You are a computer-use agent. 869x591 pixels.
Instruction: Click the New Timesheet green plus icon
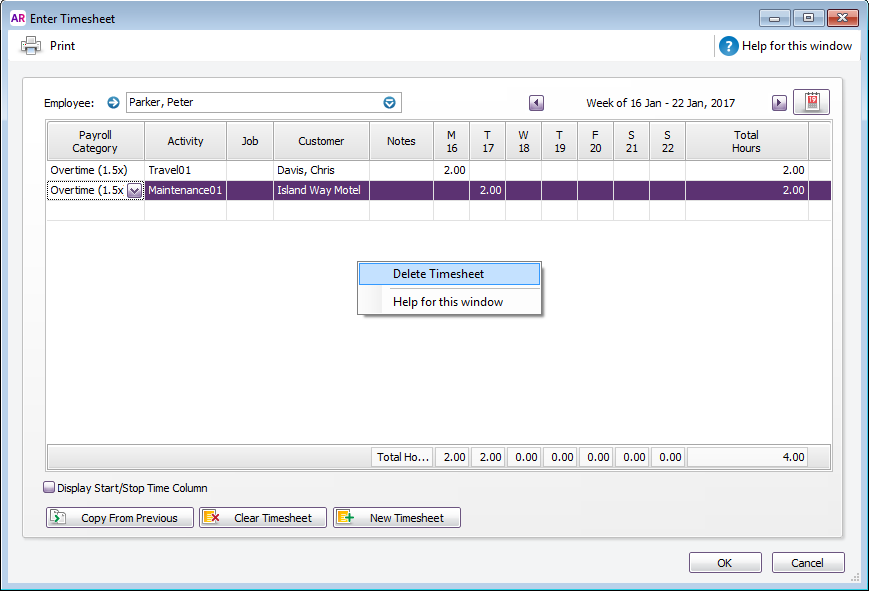click(x=345, y=517)
